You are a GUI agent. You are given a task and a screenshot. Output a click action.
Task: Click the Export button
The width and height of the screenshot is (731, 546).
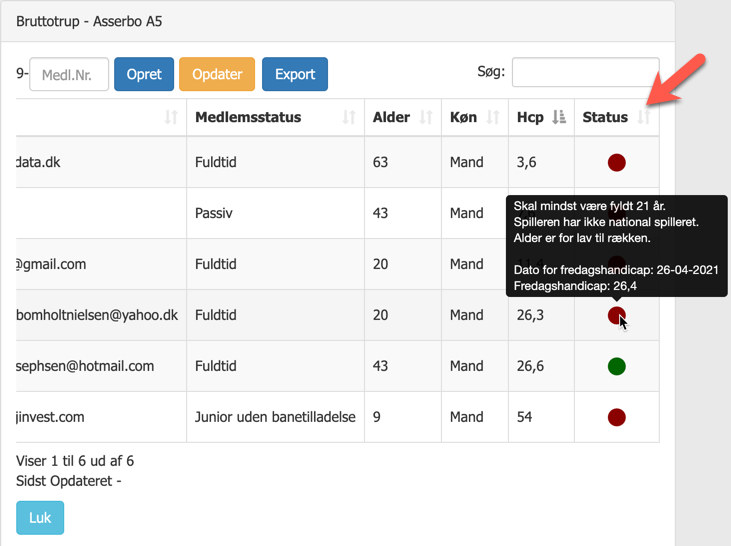(x=295, y=74)
